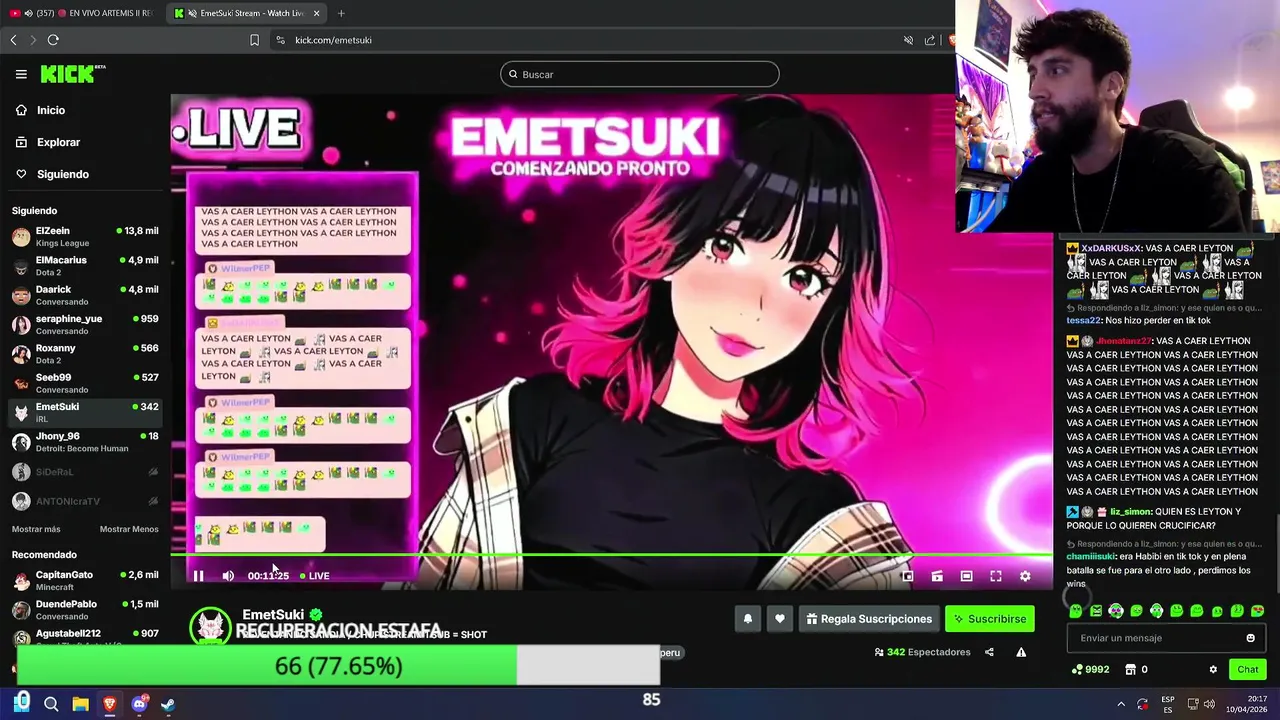Open Discord from taskbar
Viewport: 1280px width, 720px height.
coord(139,704)
